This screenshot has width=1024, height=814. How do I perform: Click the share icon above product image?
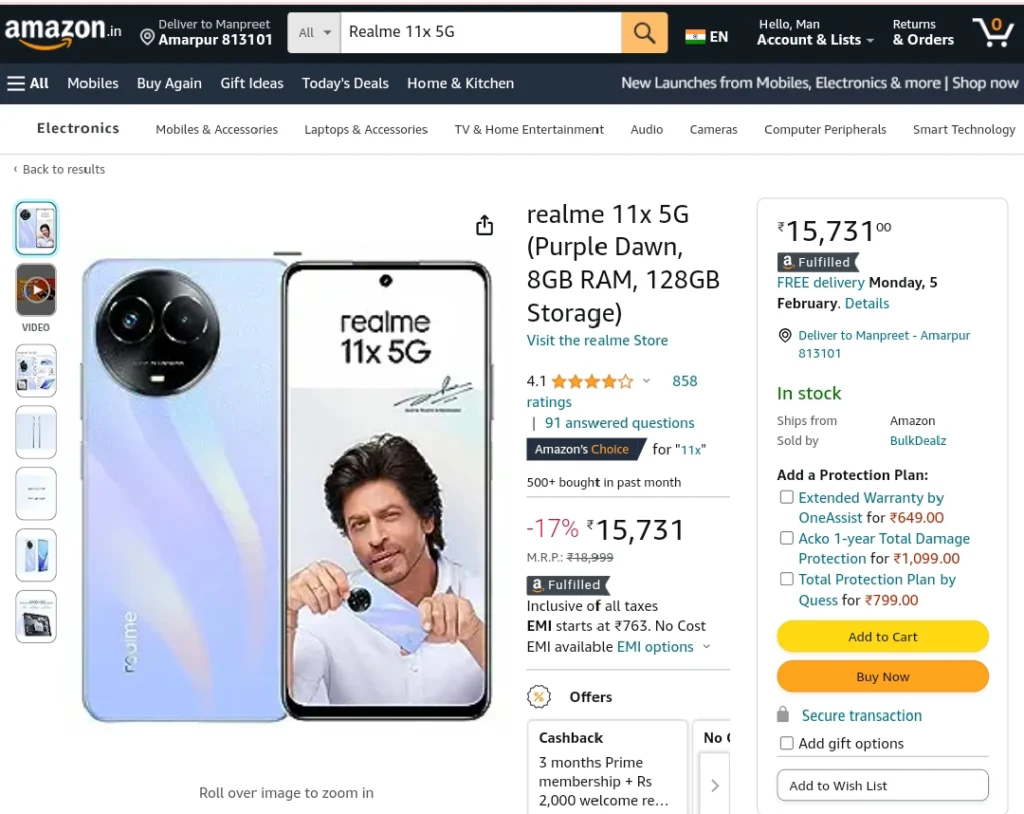click(484, 225)
